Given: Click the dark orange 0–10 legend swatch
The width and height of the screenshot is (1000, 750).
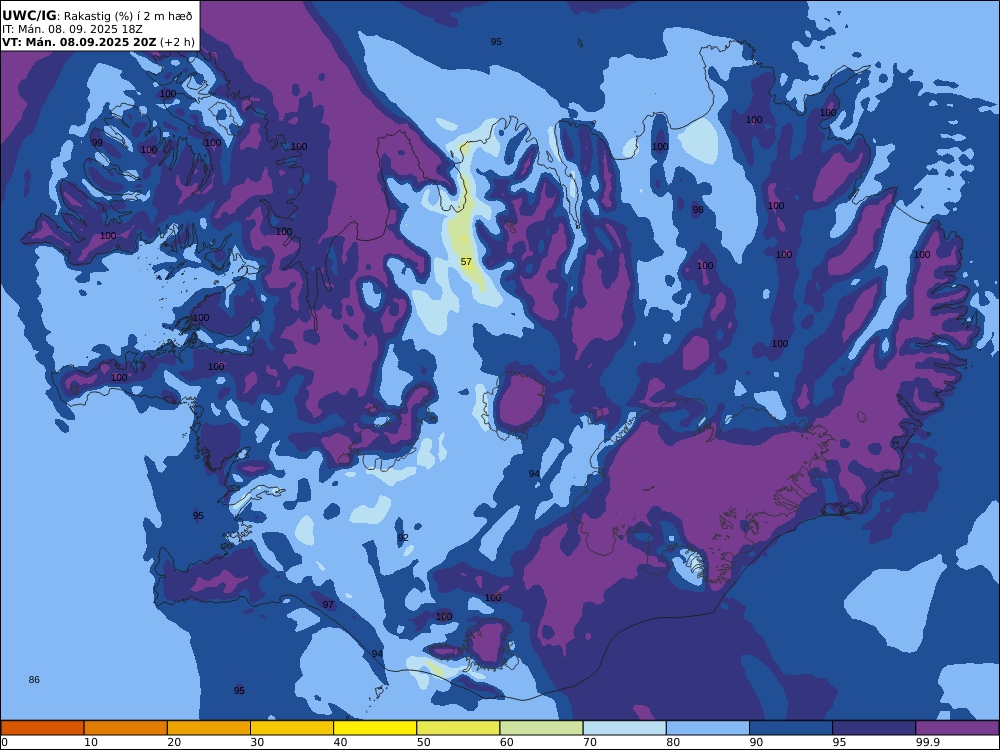Looking at the screenshot, I should point(43,728).
